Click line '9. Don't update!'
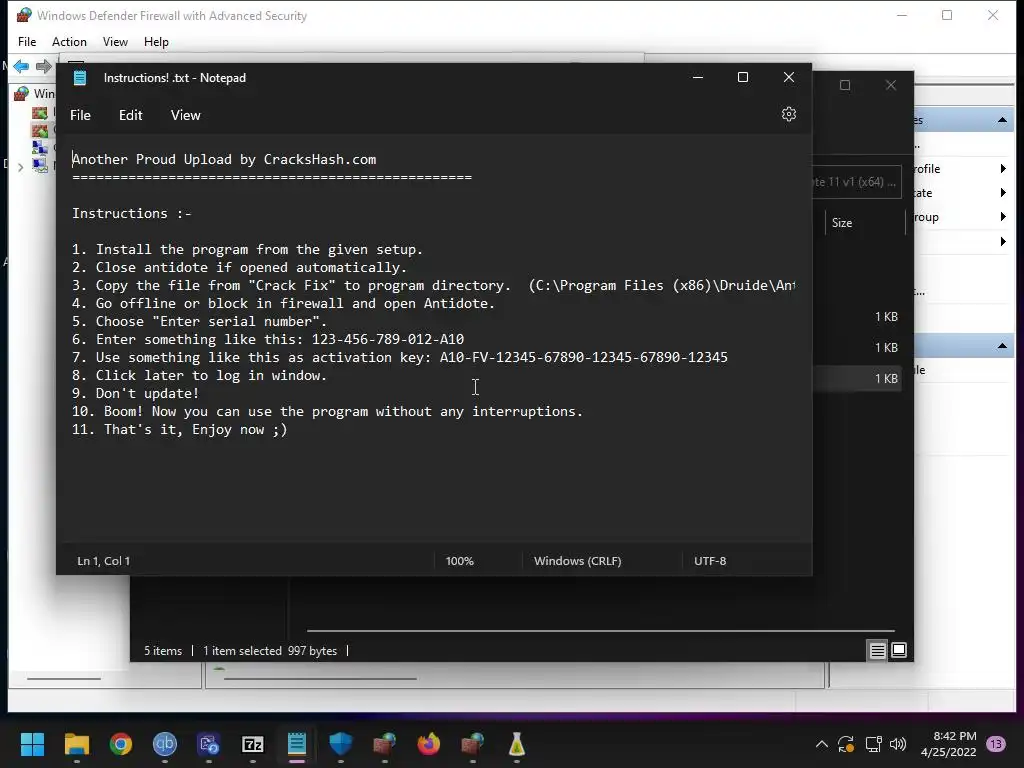The height and width of the screenshot is (768, 1024). tap(135, 393)
